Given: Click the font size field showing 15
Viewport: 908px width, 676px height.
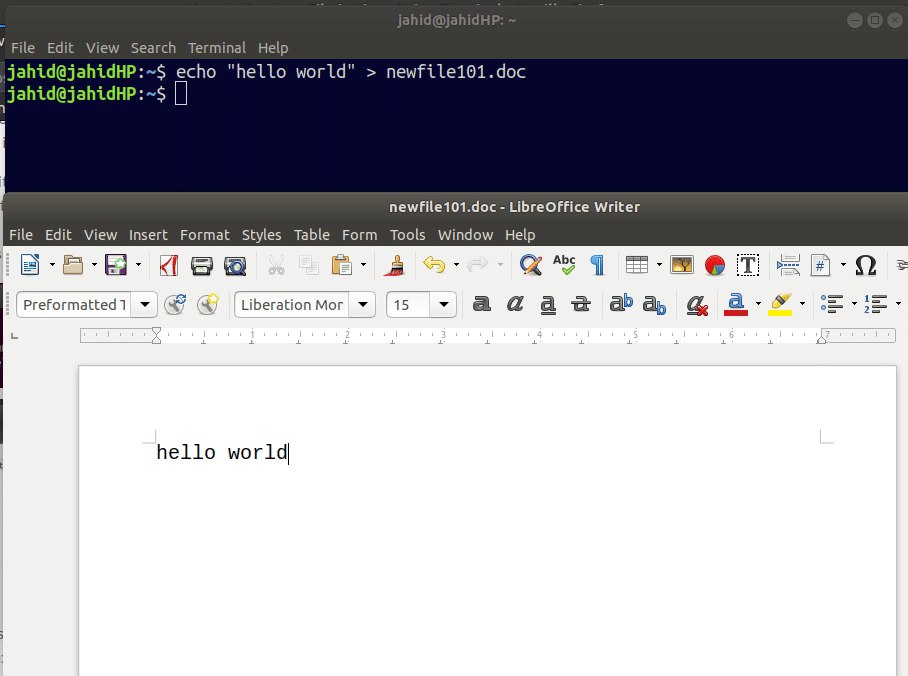Looking at the screenshot, I should 408,304.
